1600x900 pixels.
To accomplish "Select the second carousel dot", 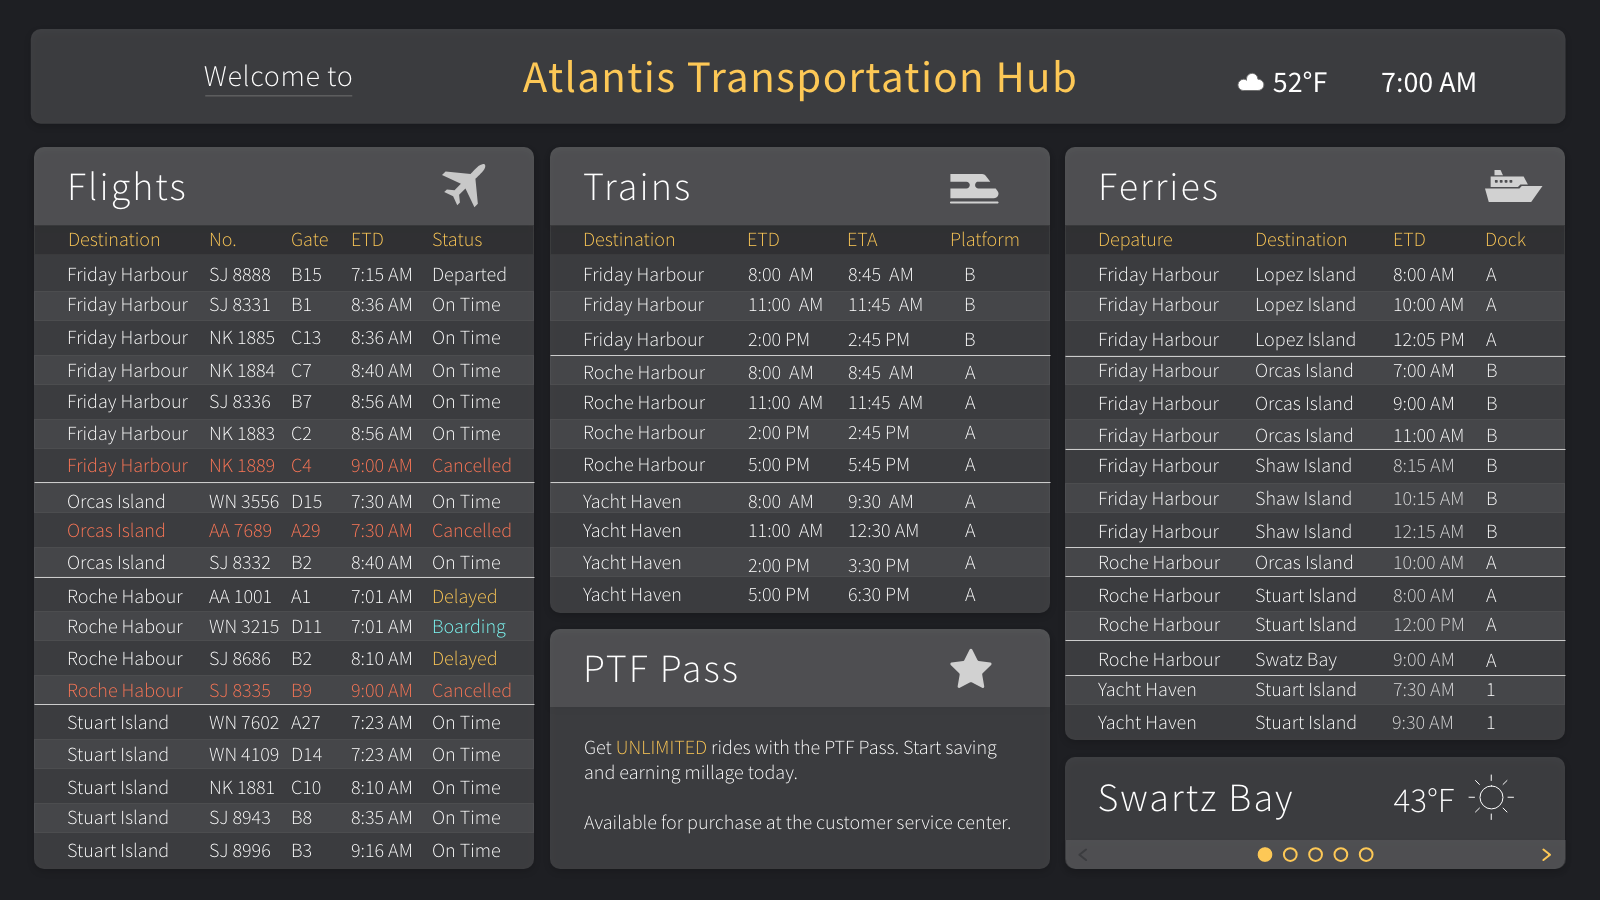I will (1290, 855).
